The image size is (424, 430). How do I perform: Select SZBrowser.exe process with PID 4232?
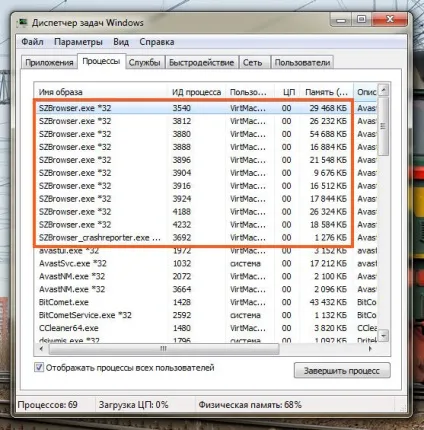click(x=206, y=225)
